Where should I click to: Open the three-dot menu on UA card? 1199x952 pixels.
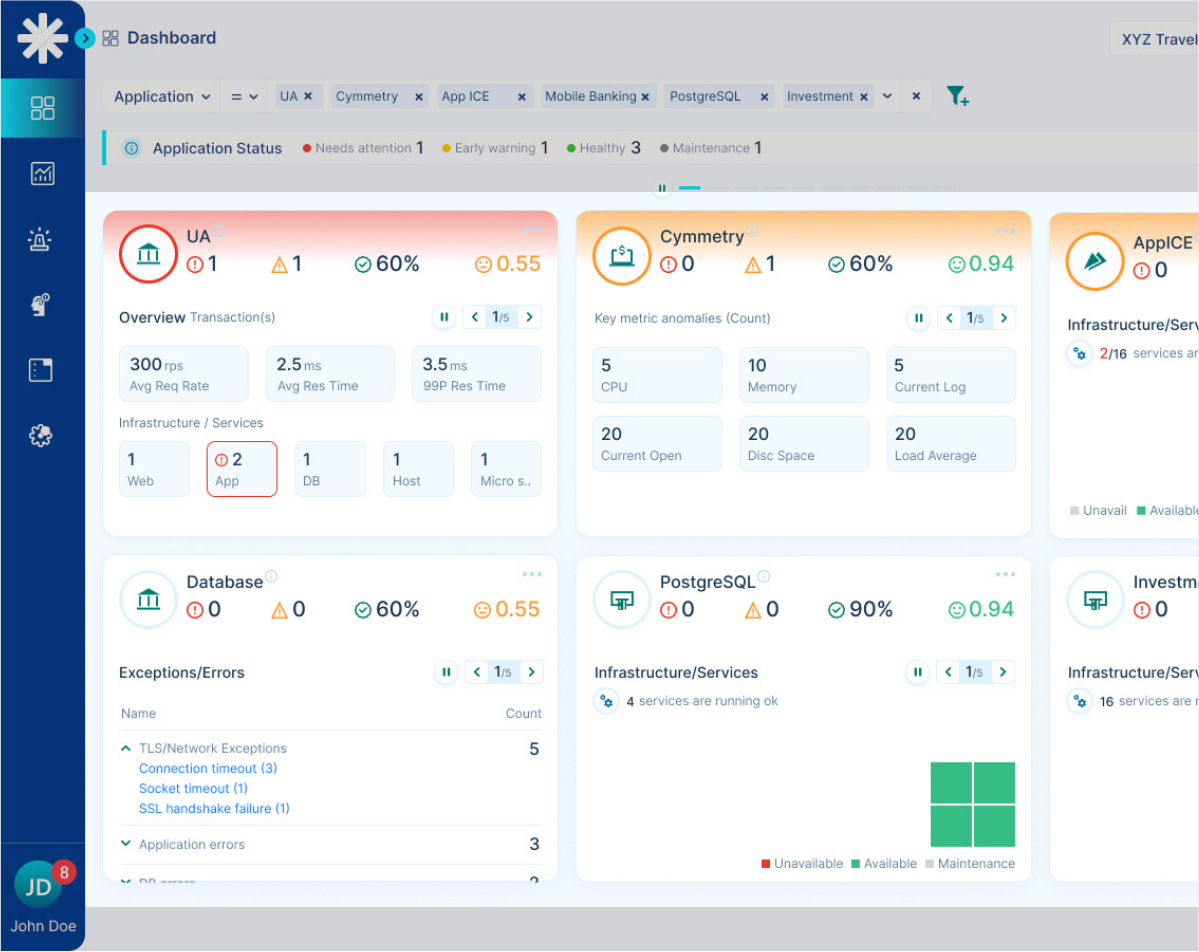tap(531, 229)
